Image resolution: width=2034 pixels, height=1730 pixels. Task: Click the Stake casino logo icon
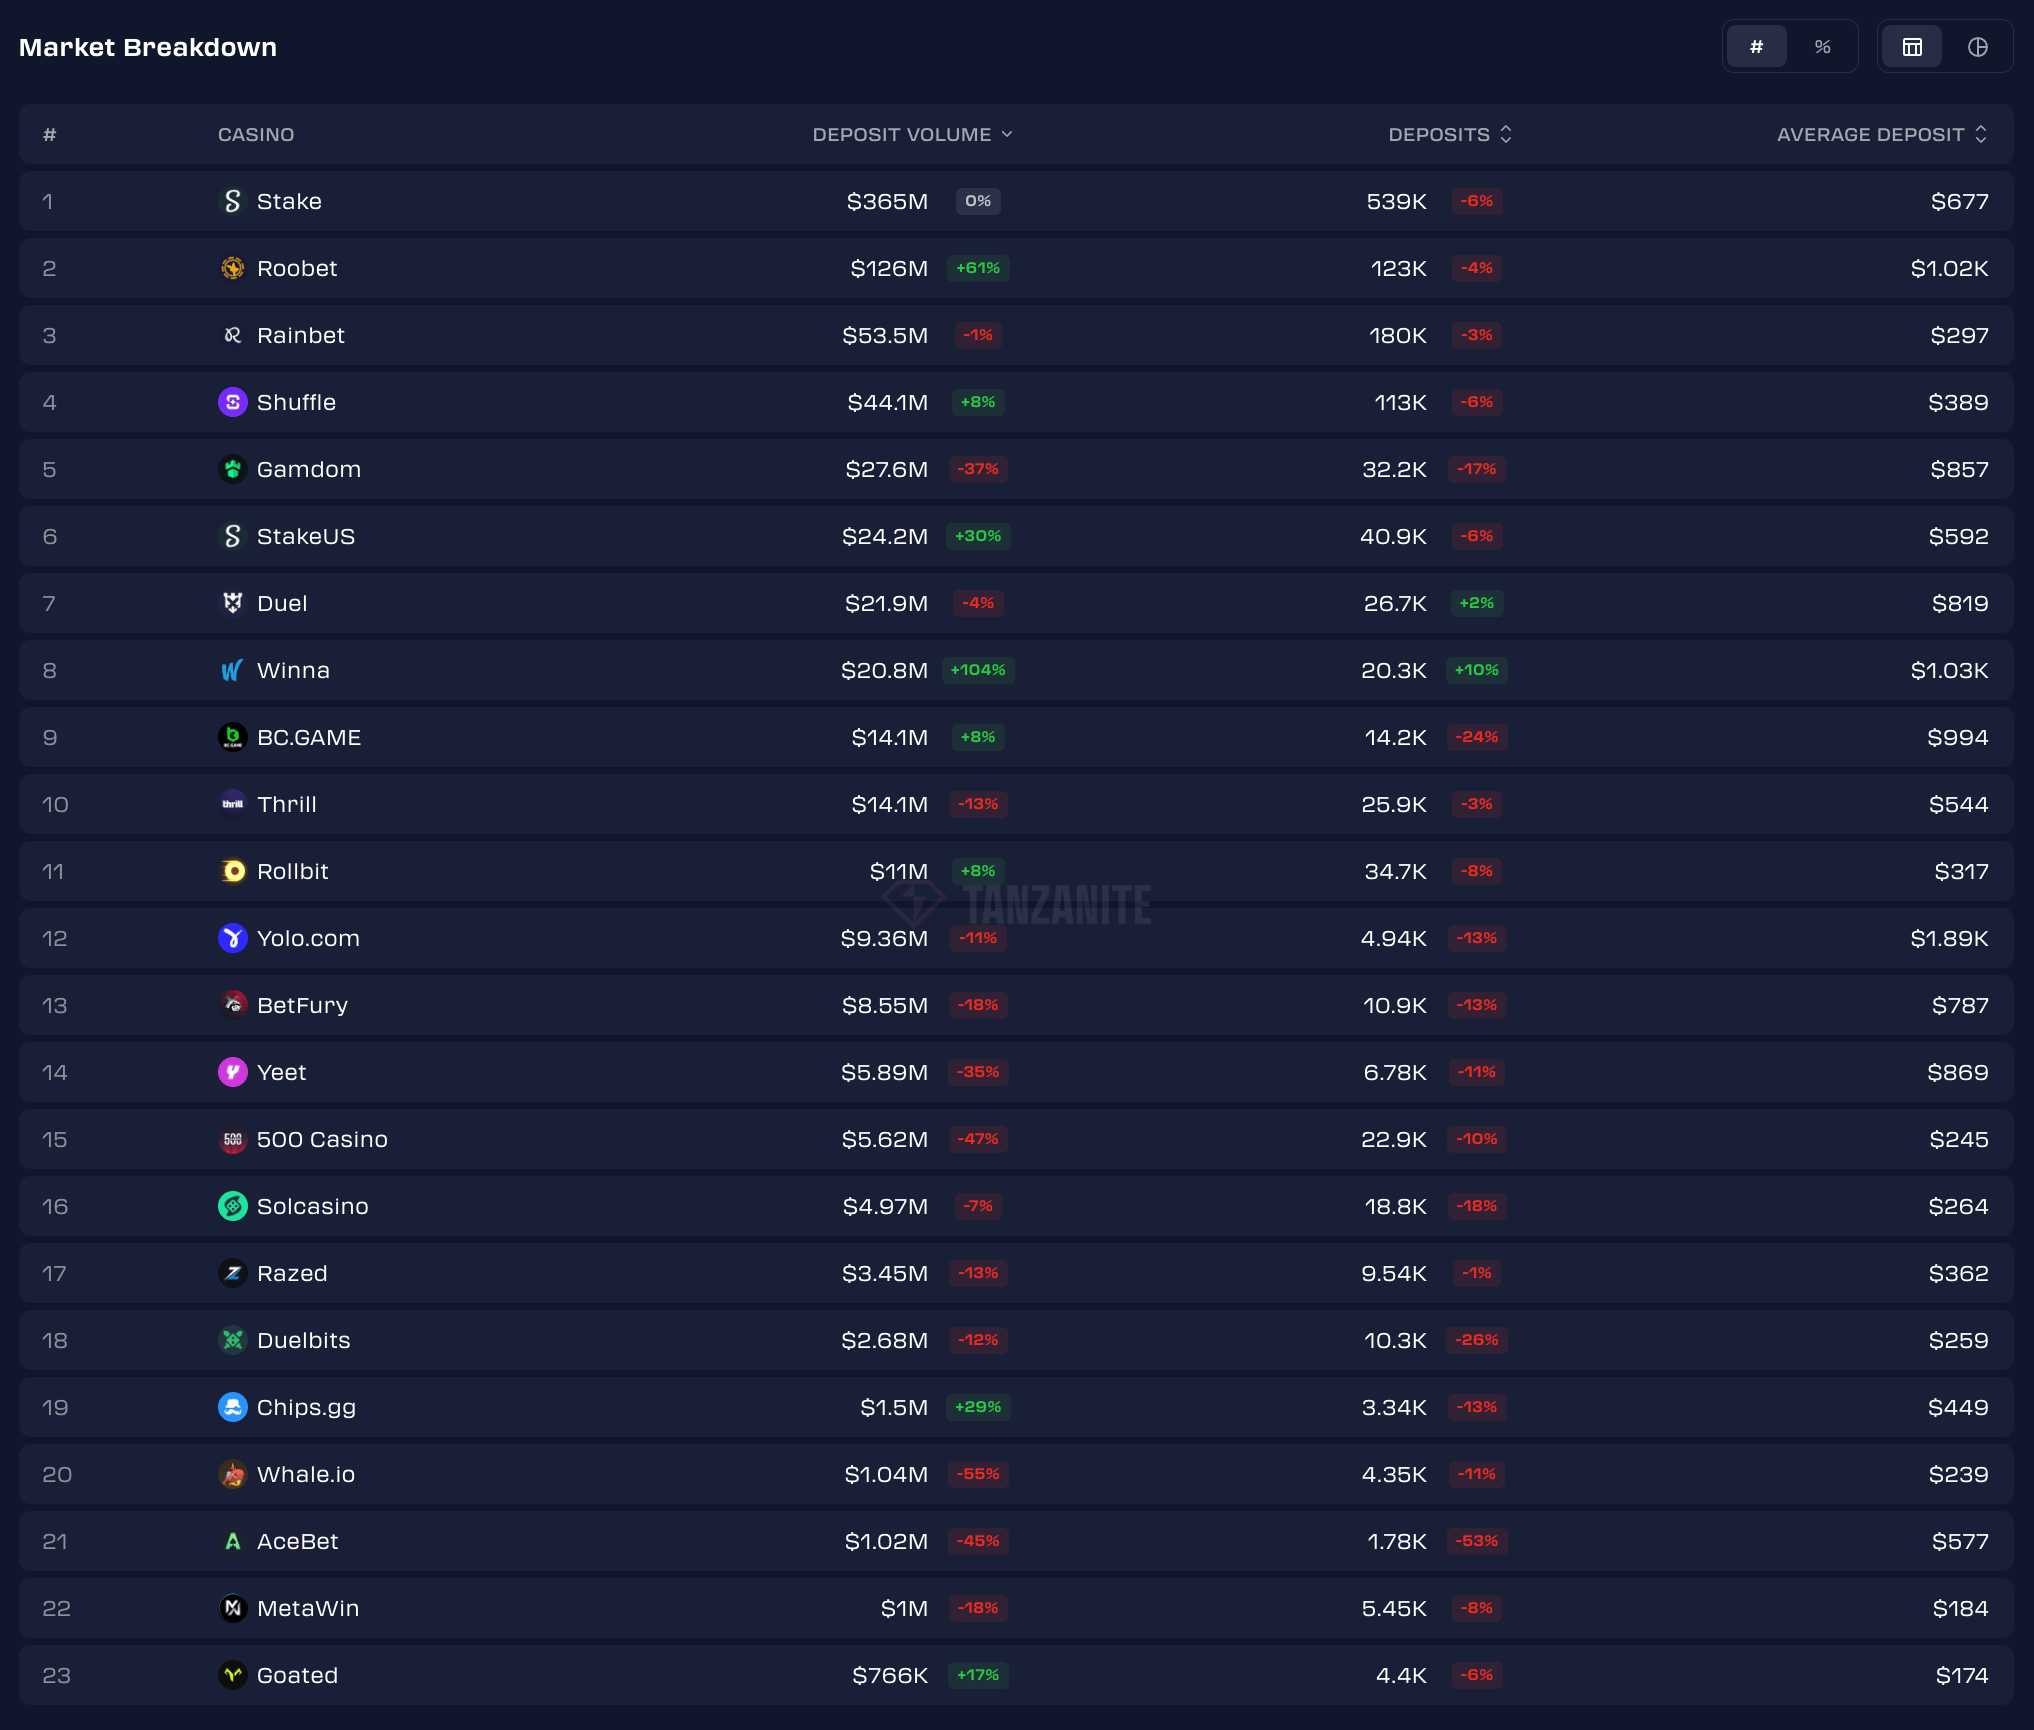click(x=232, y=201)
